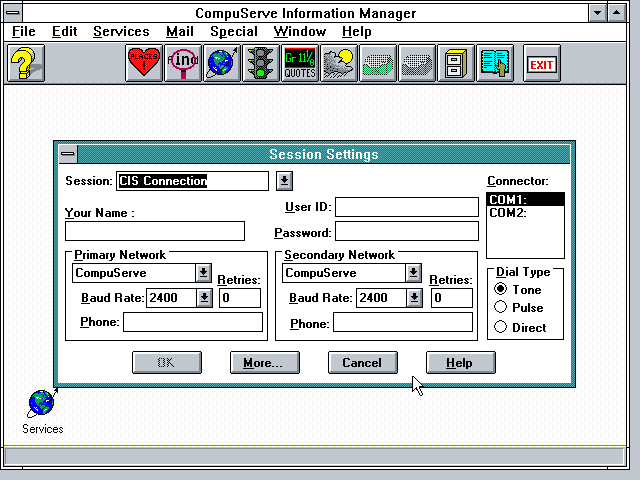This screenshot has height=480, width=640.
Task: Open the Services menu
Action: [x=121, y=31]
